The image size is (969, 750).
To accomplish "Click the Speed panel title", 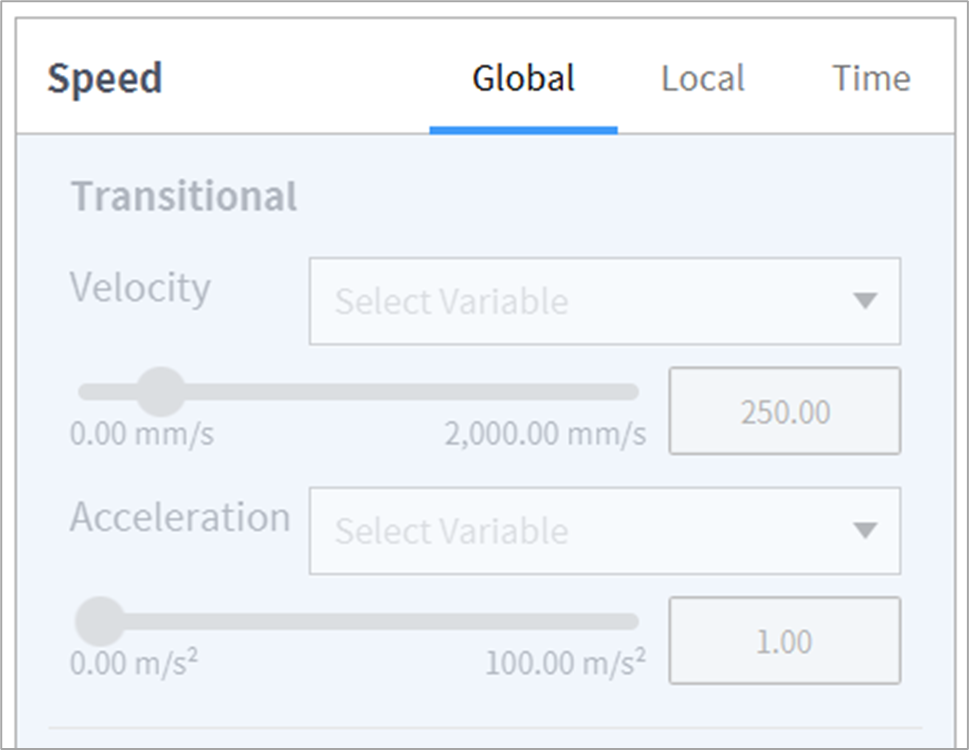I will [x=104, y=79].
